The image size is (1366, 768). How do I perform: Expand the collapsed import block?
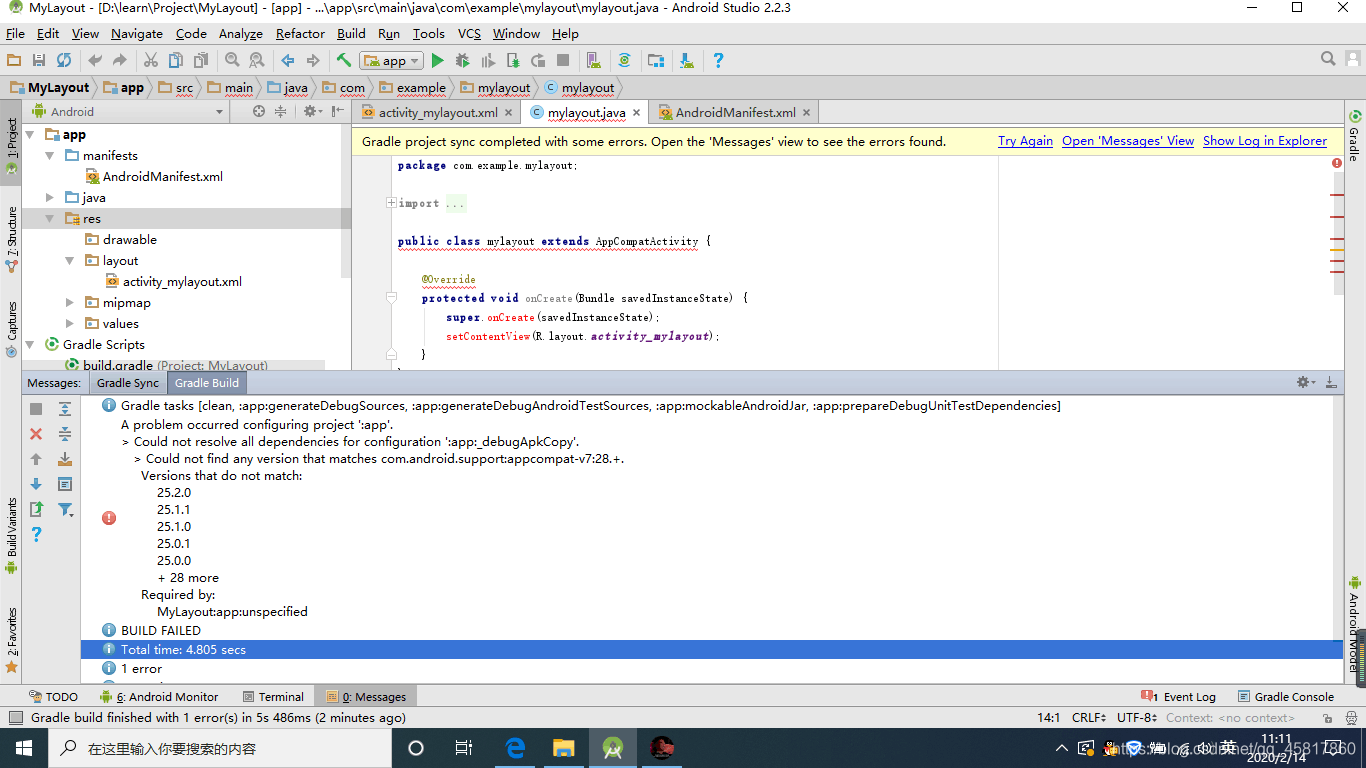coord(391,203)
